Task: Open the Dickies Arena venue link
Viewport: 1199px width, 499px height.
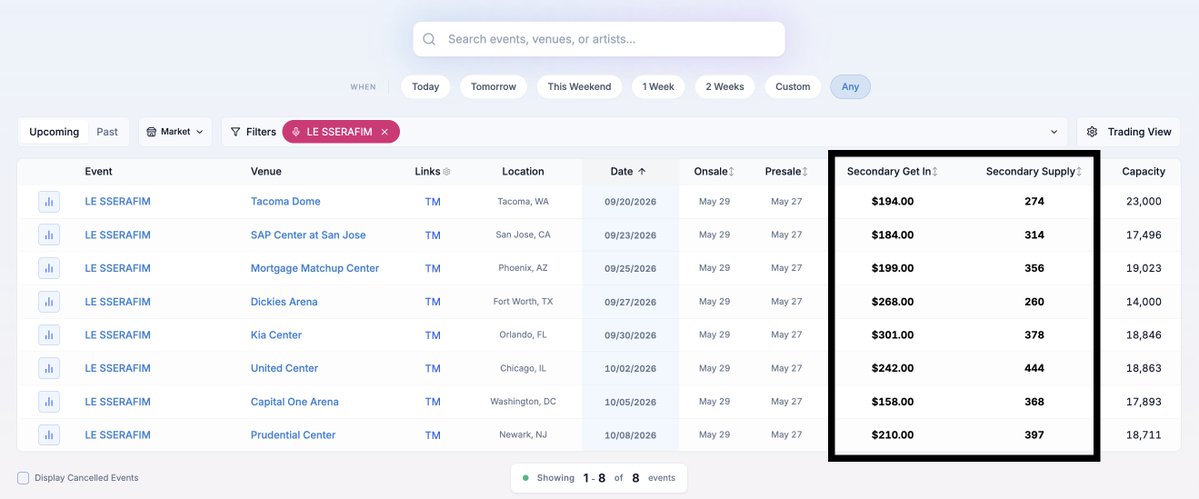Action: [x=284, y=302]
